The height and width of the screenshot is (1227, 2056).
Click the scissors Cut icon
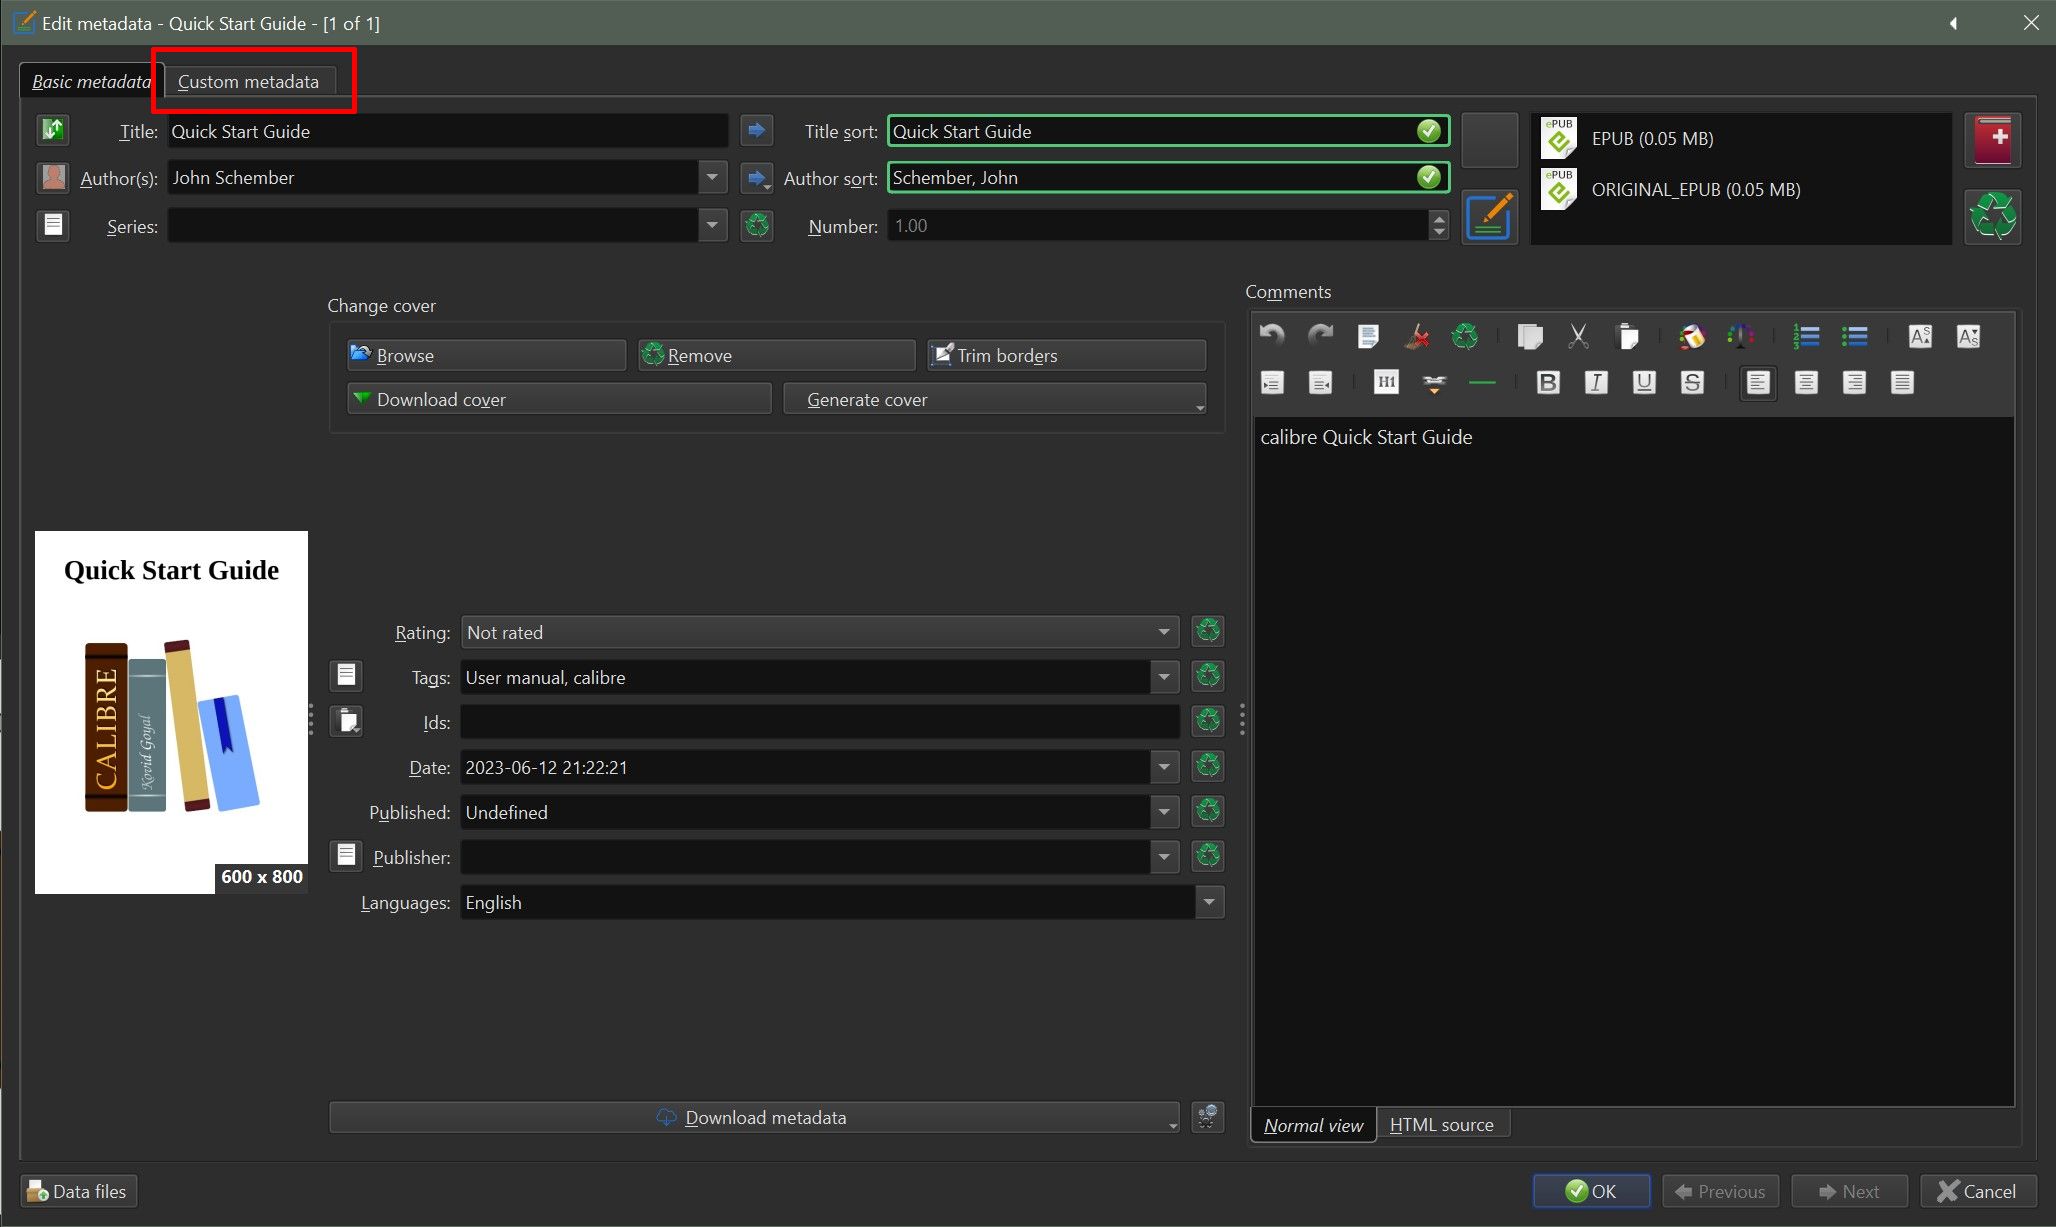coord(1578,337)
